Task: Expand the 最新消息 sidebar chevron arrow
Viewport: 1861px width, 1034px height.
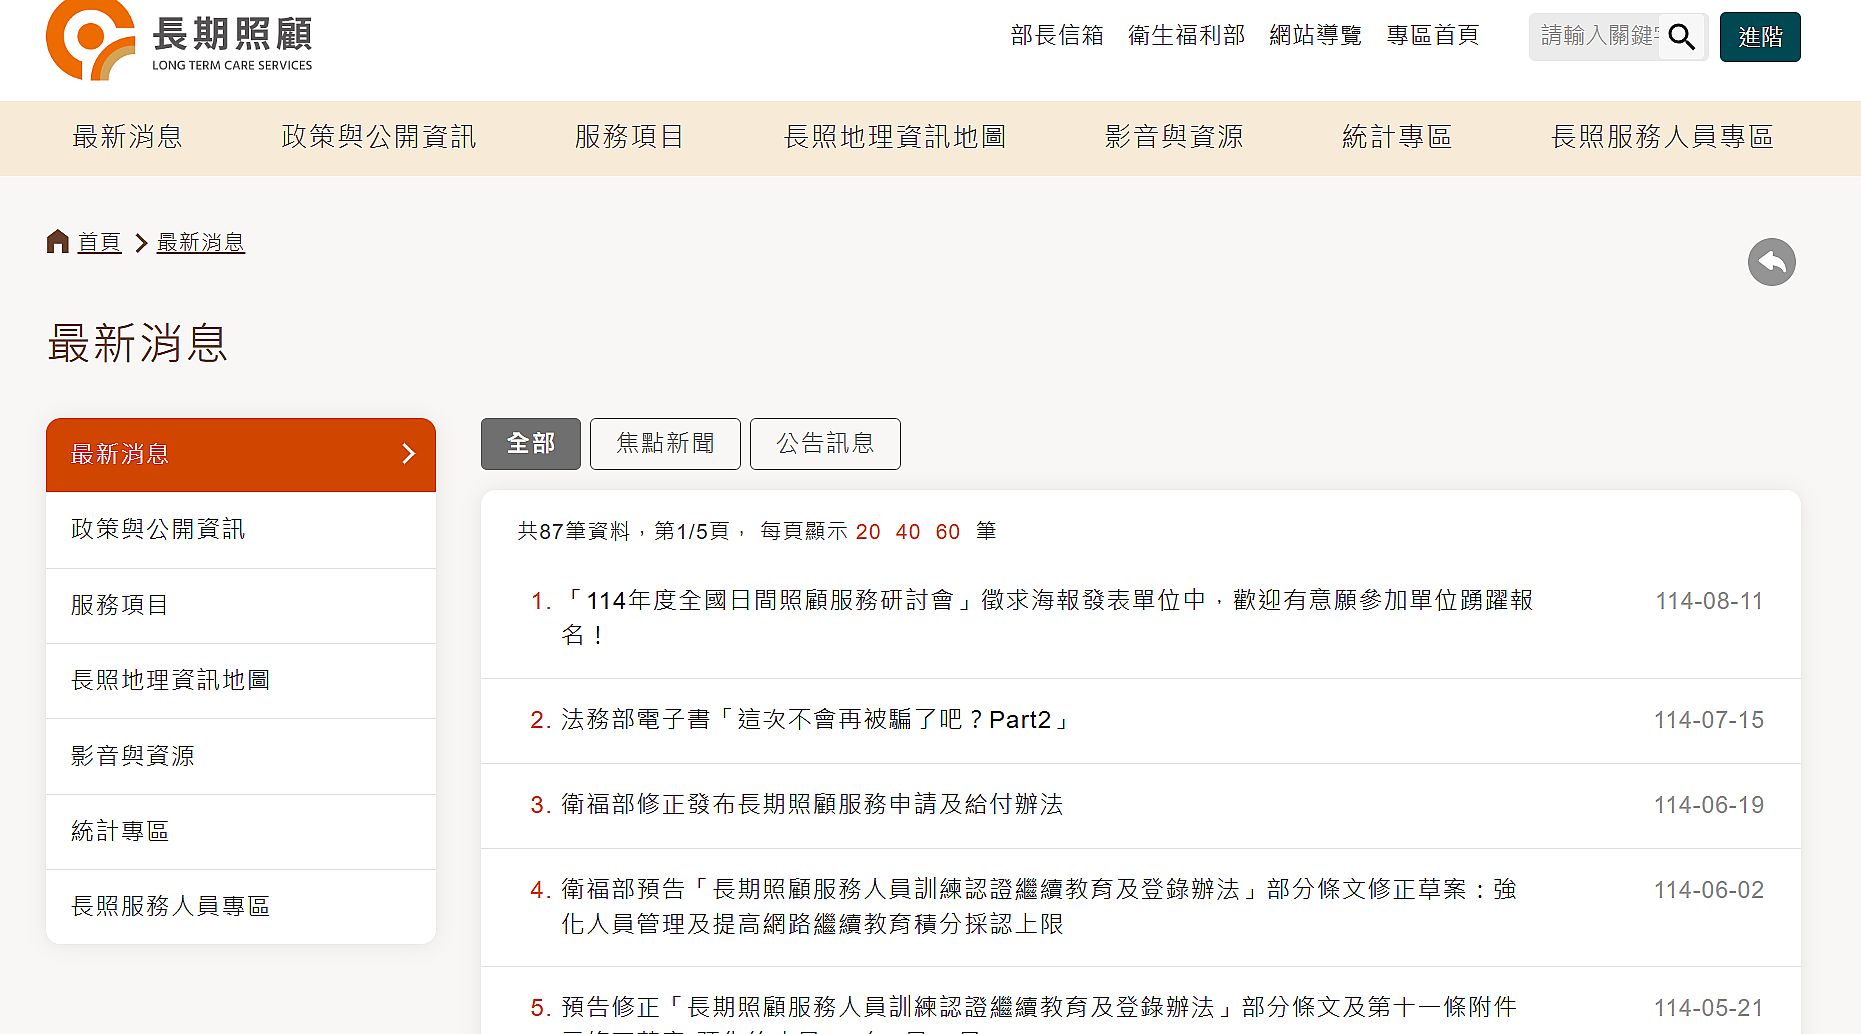Action: [x=408, y=454]
